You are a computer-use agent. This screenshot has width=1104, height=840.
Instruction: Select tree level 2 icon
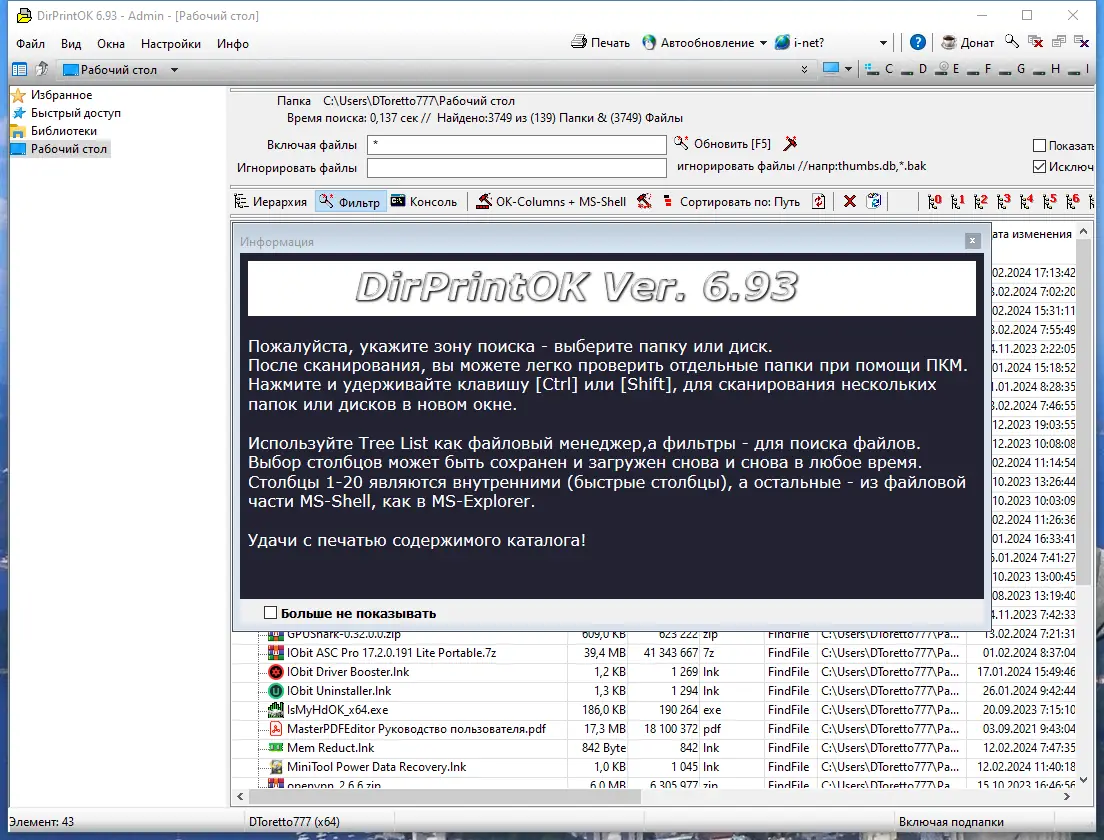coord(981,201)
